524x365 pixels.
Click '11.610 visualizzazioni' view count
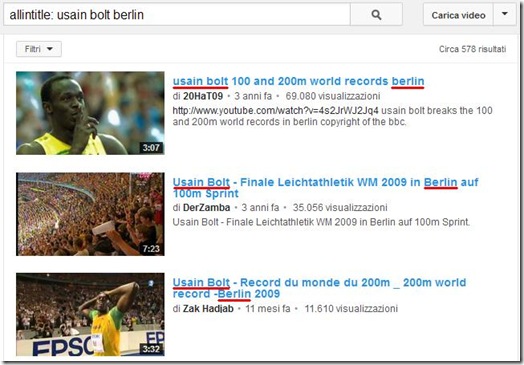click(x=351, y=309)
